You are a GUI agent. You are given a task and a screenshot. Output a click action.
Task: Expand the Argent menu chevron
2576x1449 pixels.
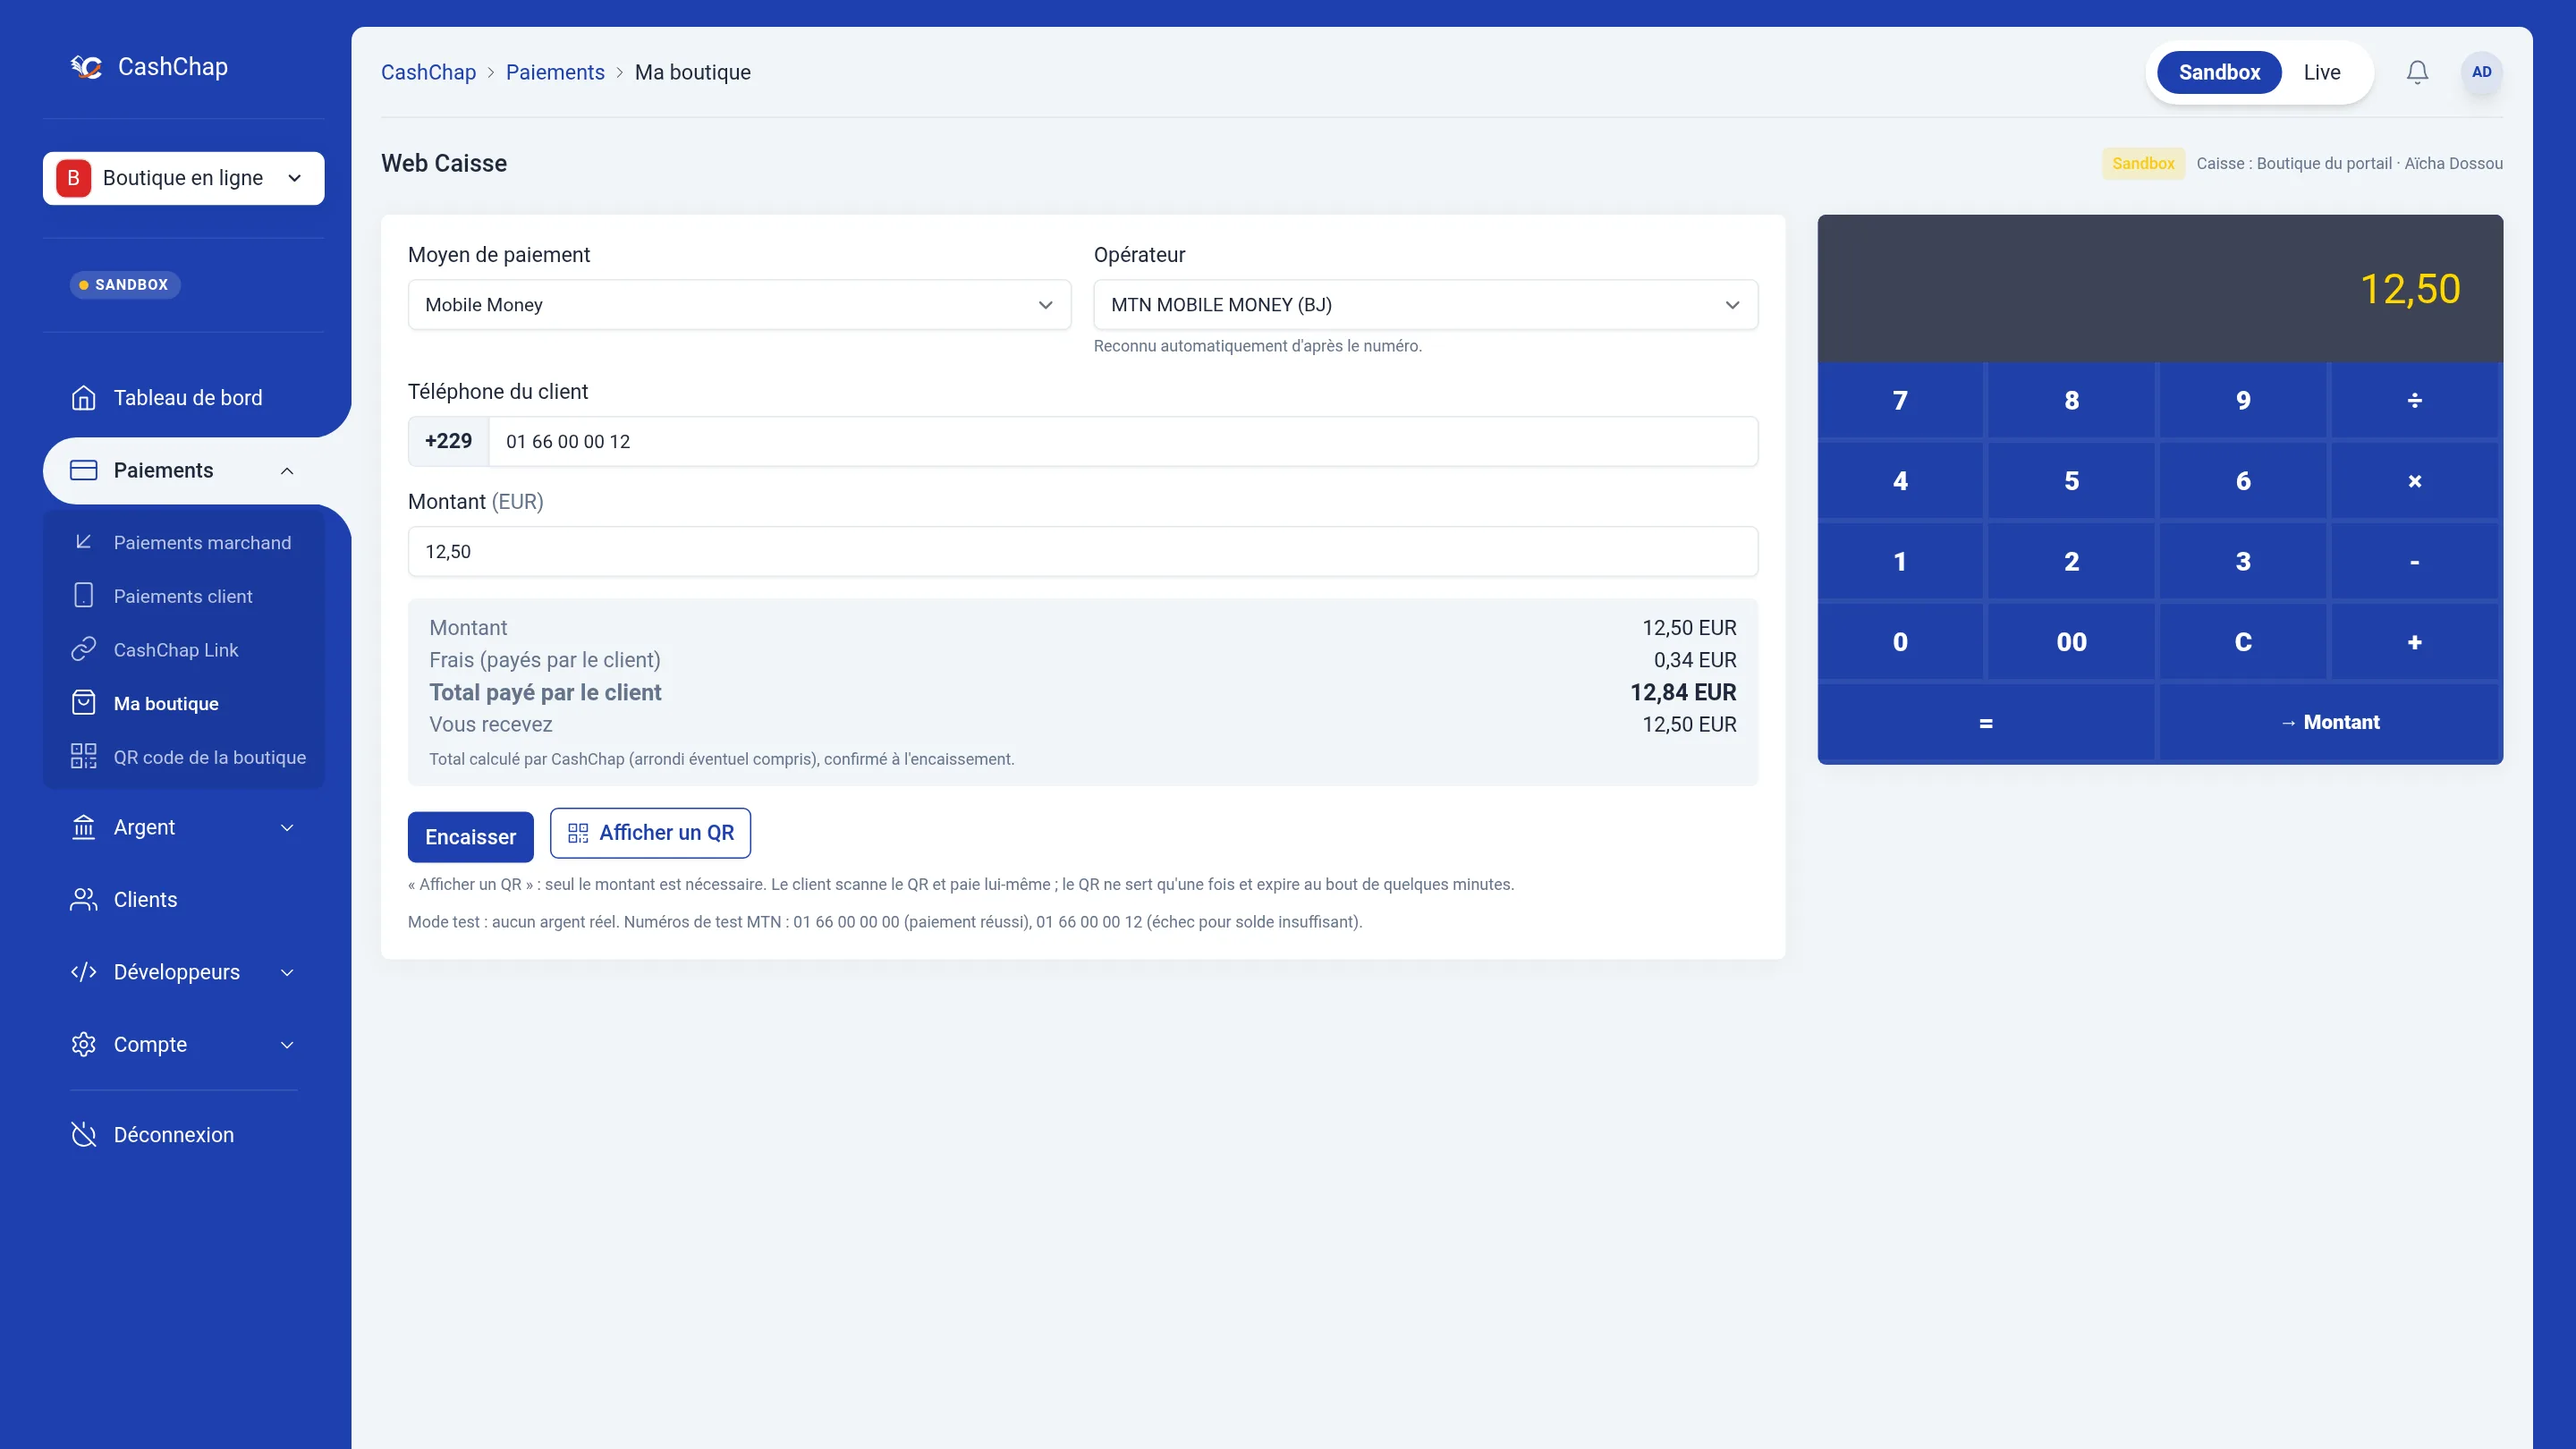coord(287,828)
